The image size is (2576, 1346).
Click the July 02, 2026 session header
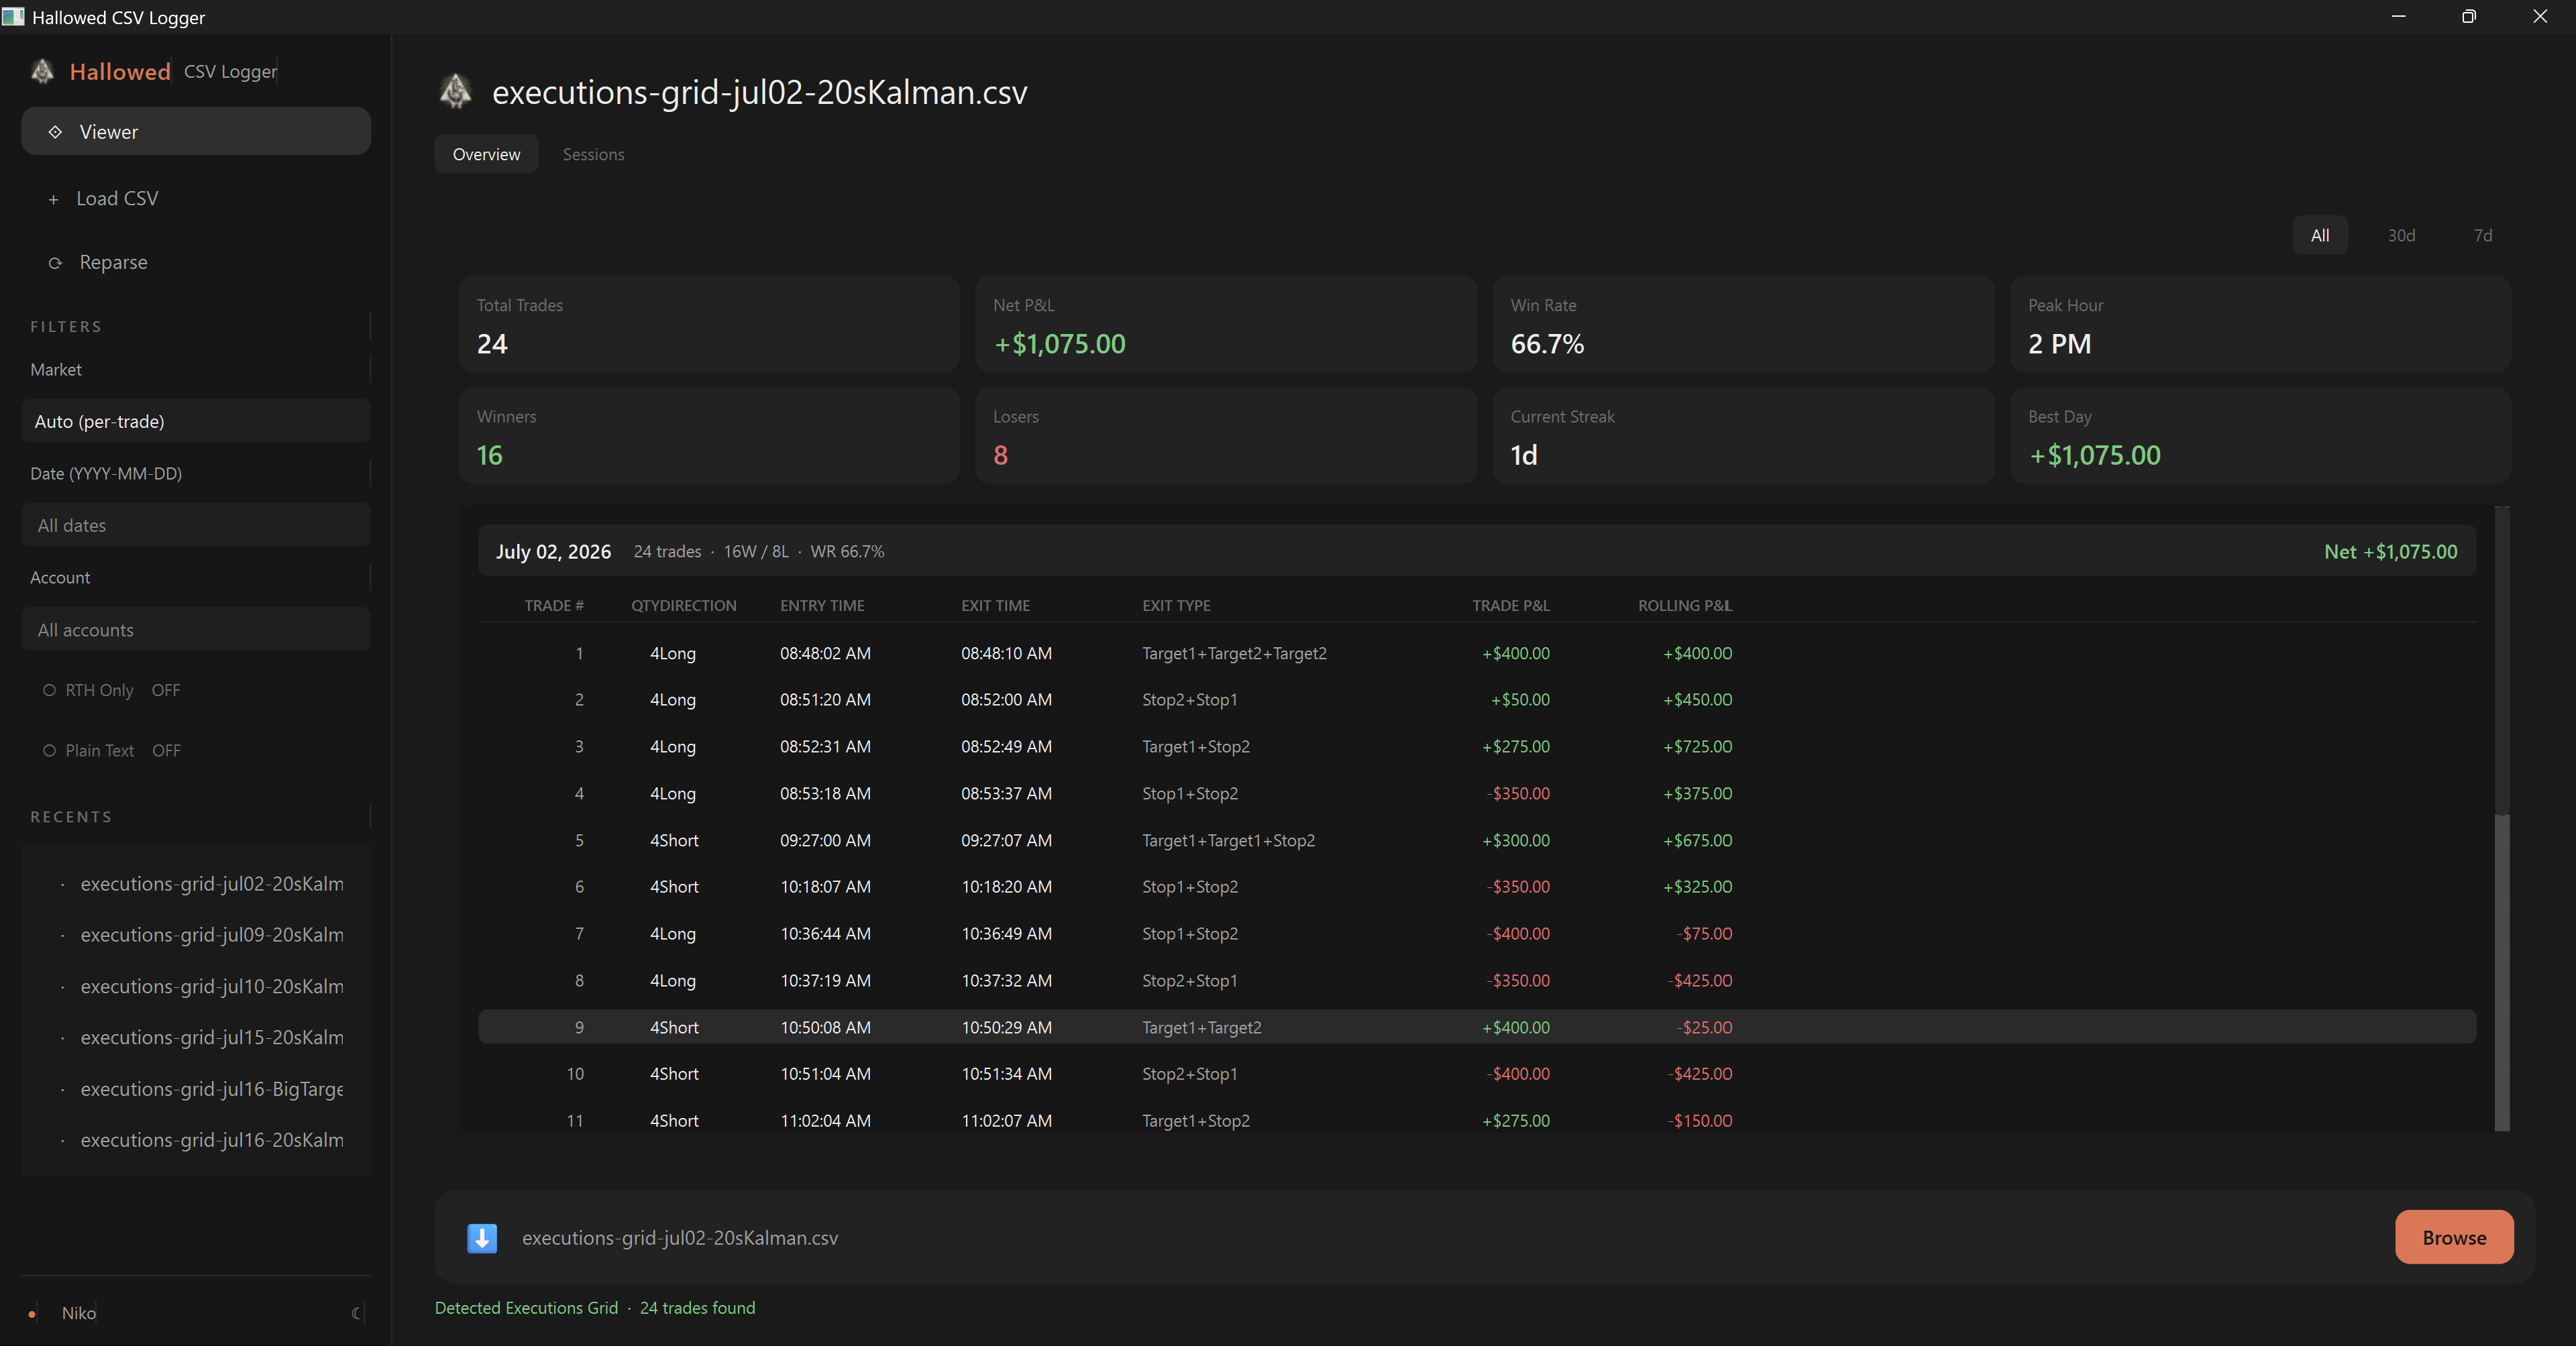[x=1477, y=551]
